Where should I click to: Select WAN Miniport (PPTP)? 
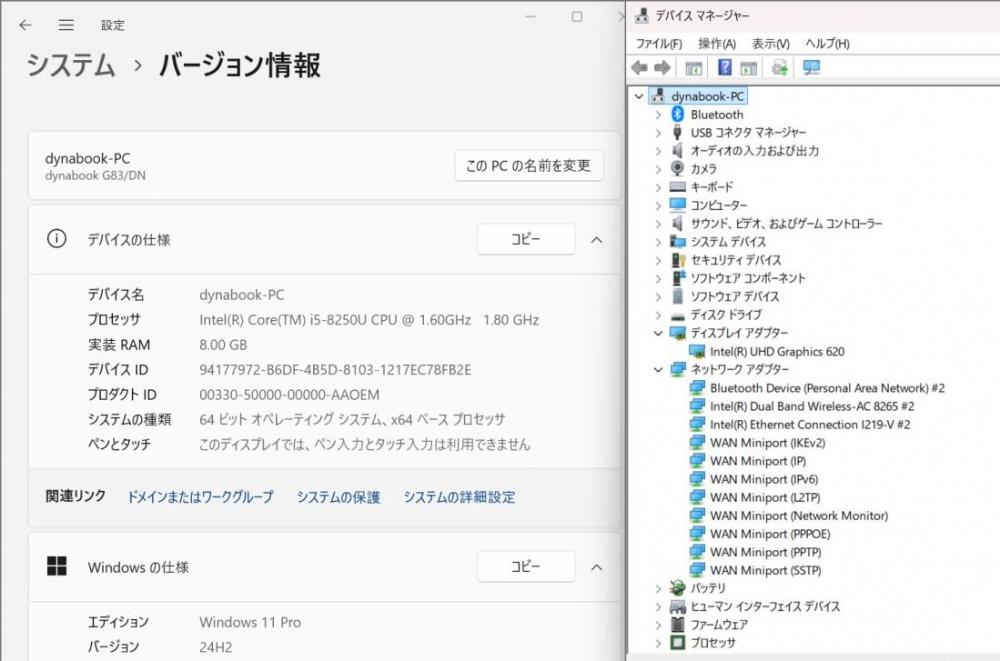765,553
